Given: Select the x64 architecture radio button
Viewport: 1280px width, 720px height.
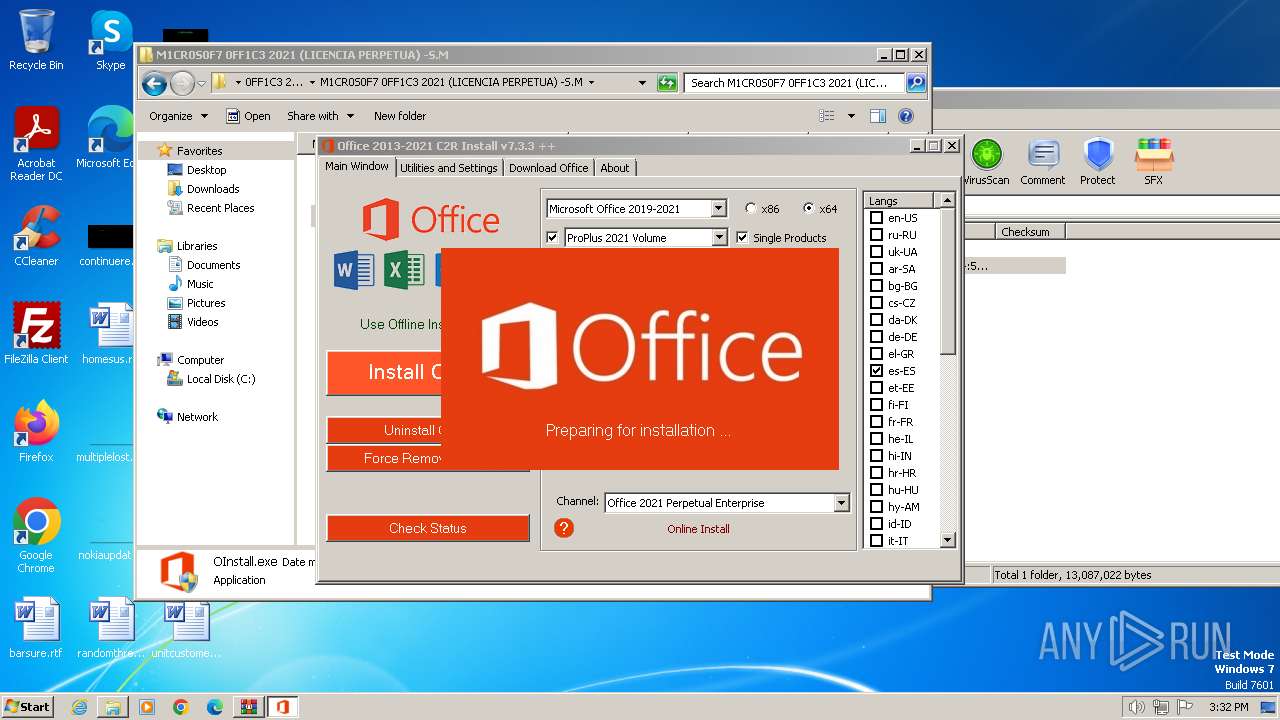Looking at the screenshot, I should (x=809, y=209).
